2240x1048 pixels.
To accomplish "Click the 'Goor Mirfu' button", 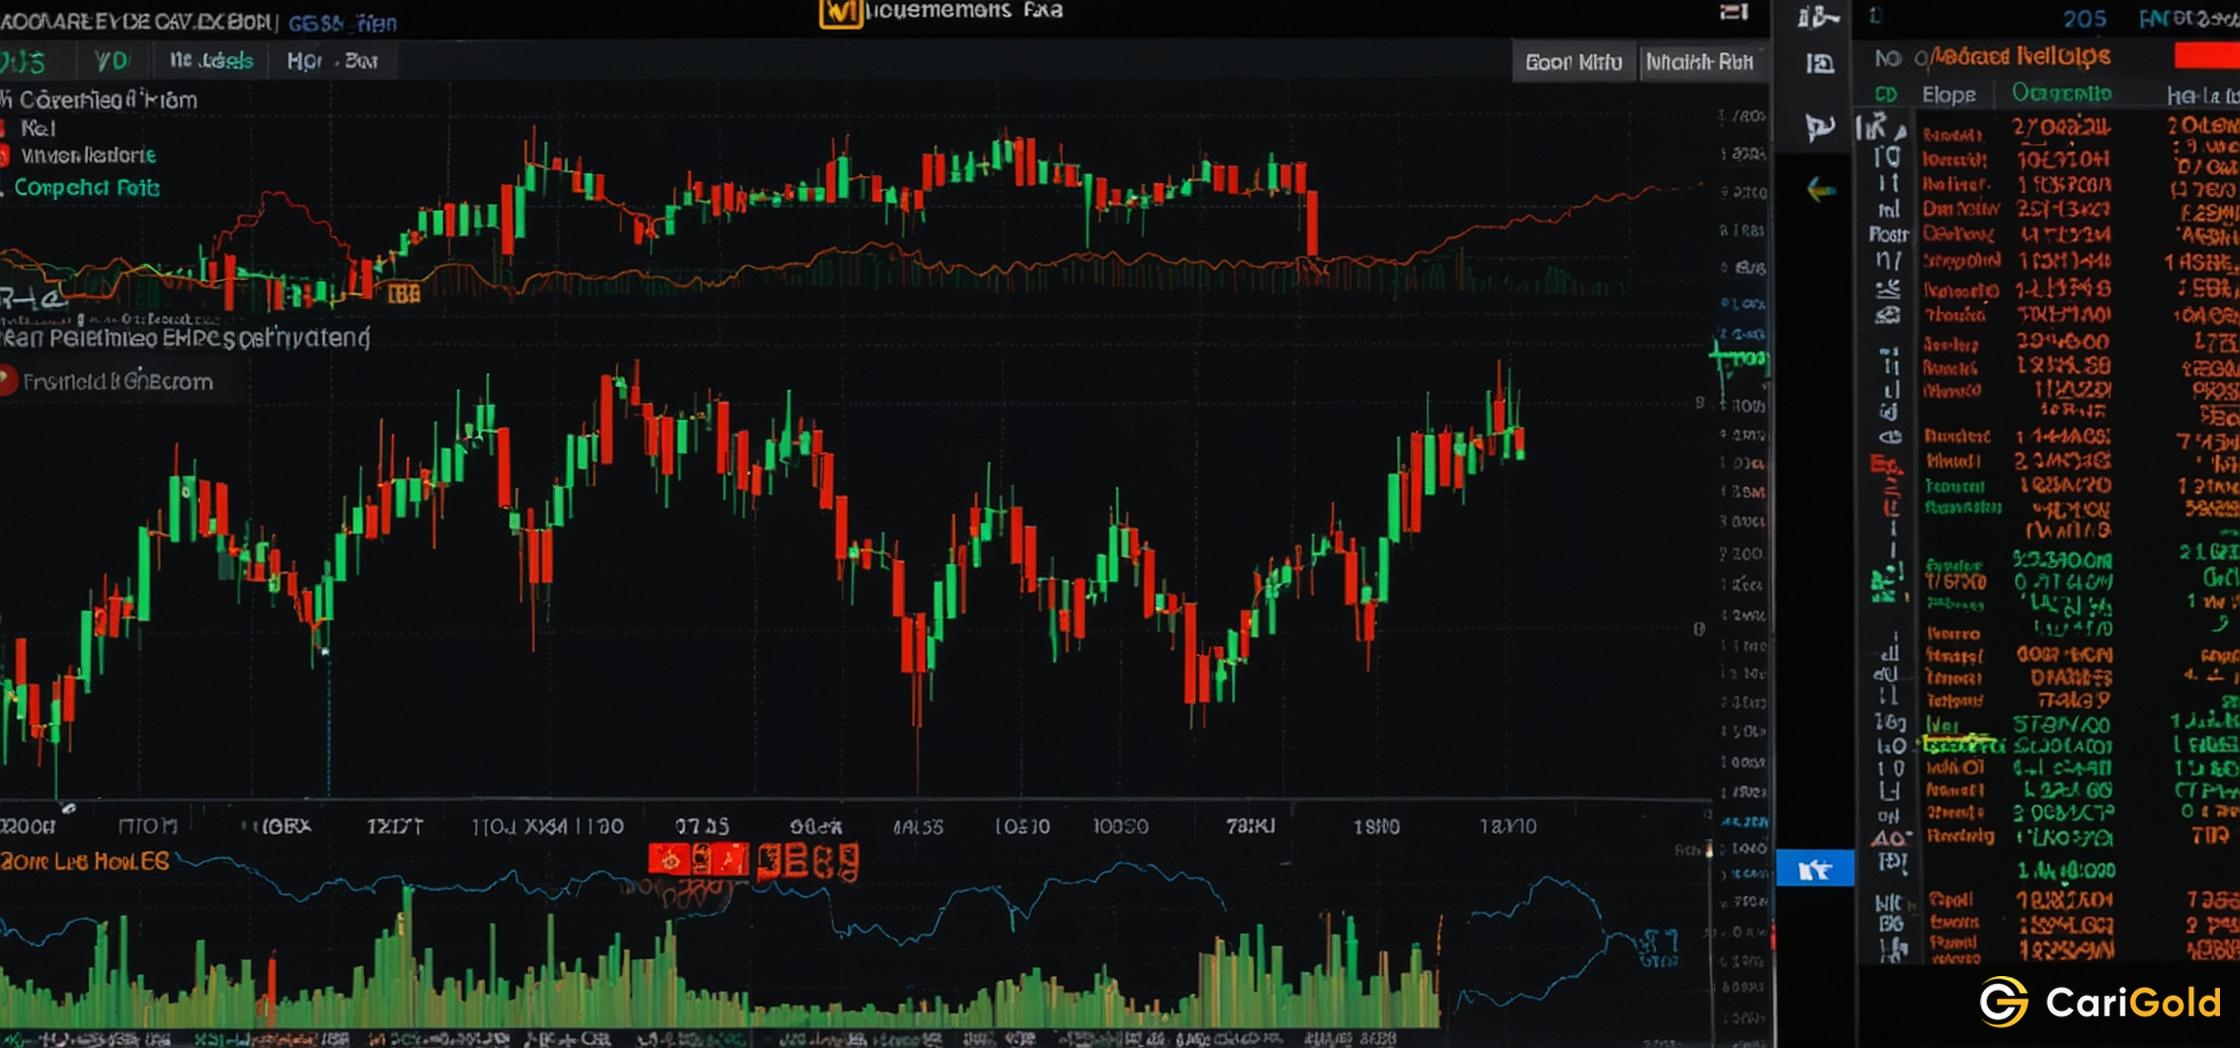I will click(1573, 62).
